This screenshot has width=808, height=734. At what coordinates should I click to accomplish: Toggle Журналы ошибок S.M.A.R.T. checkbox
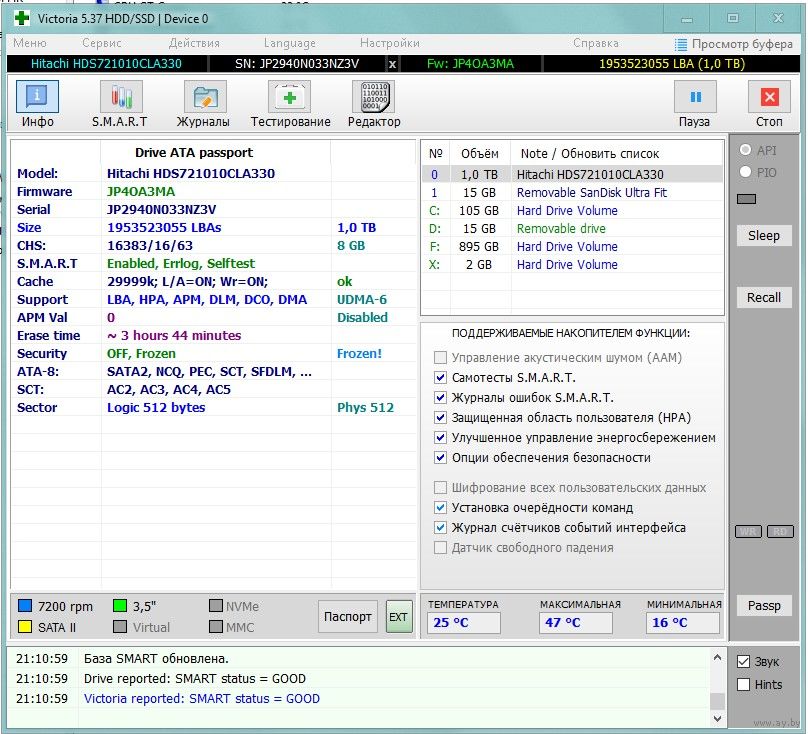click(440, 397)
